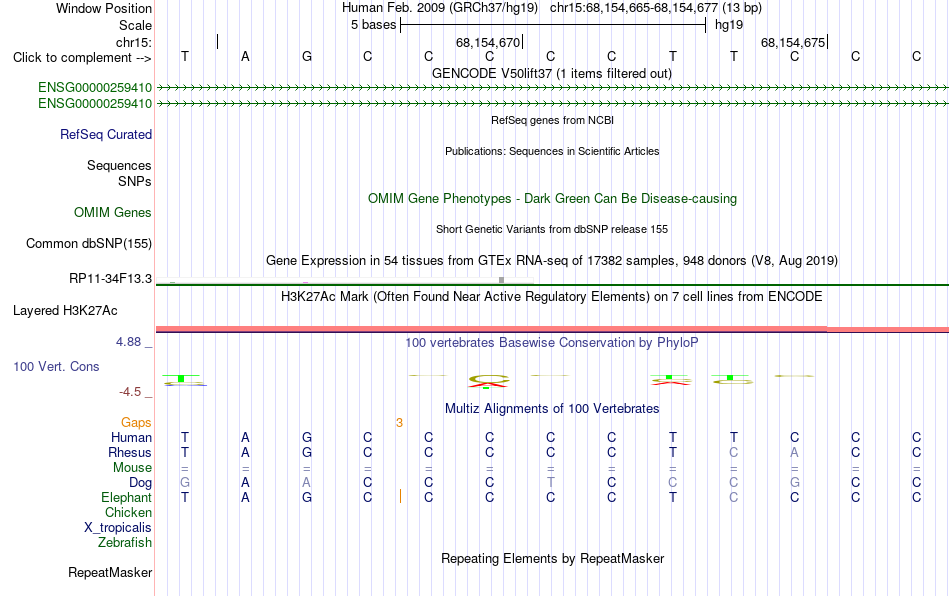Click Multiz Alignments of 100 Vertebrates title

tap(552, 409)
